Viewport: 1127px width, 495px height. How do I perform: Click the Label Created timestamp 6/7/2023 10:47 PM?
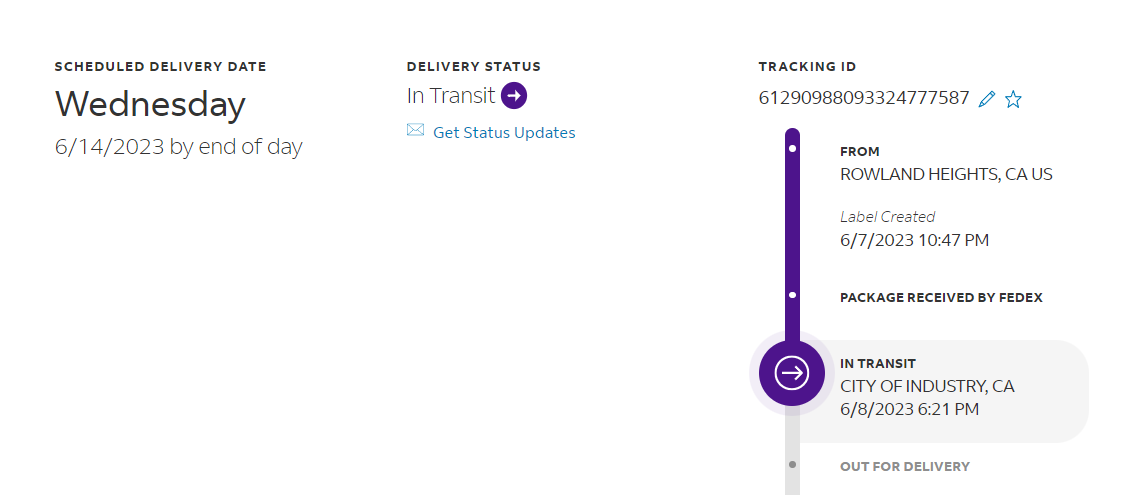click(x=914, y=240)
